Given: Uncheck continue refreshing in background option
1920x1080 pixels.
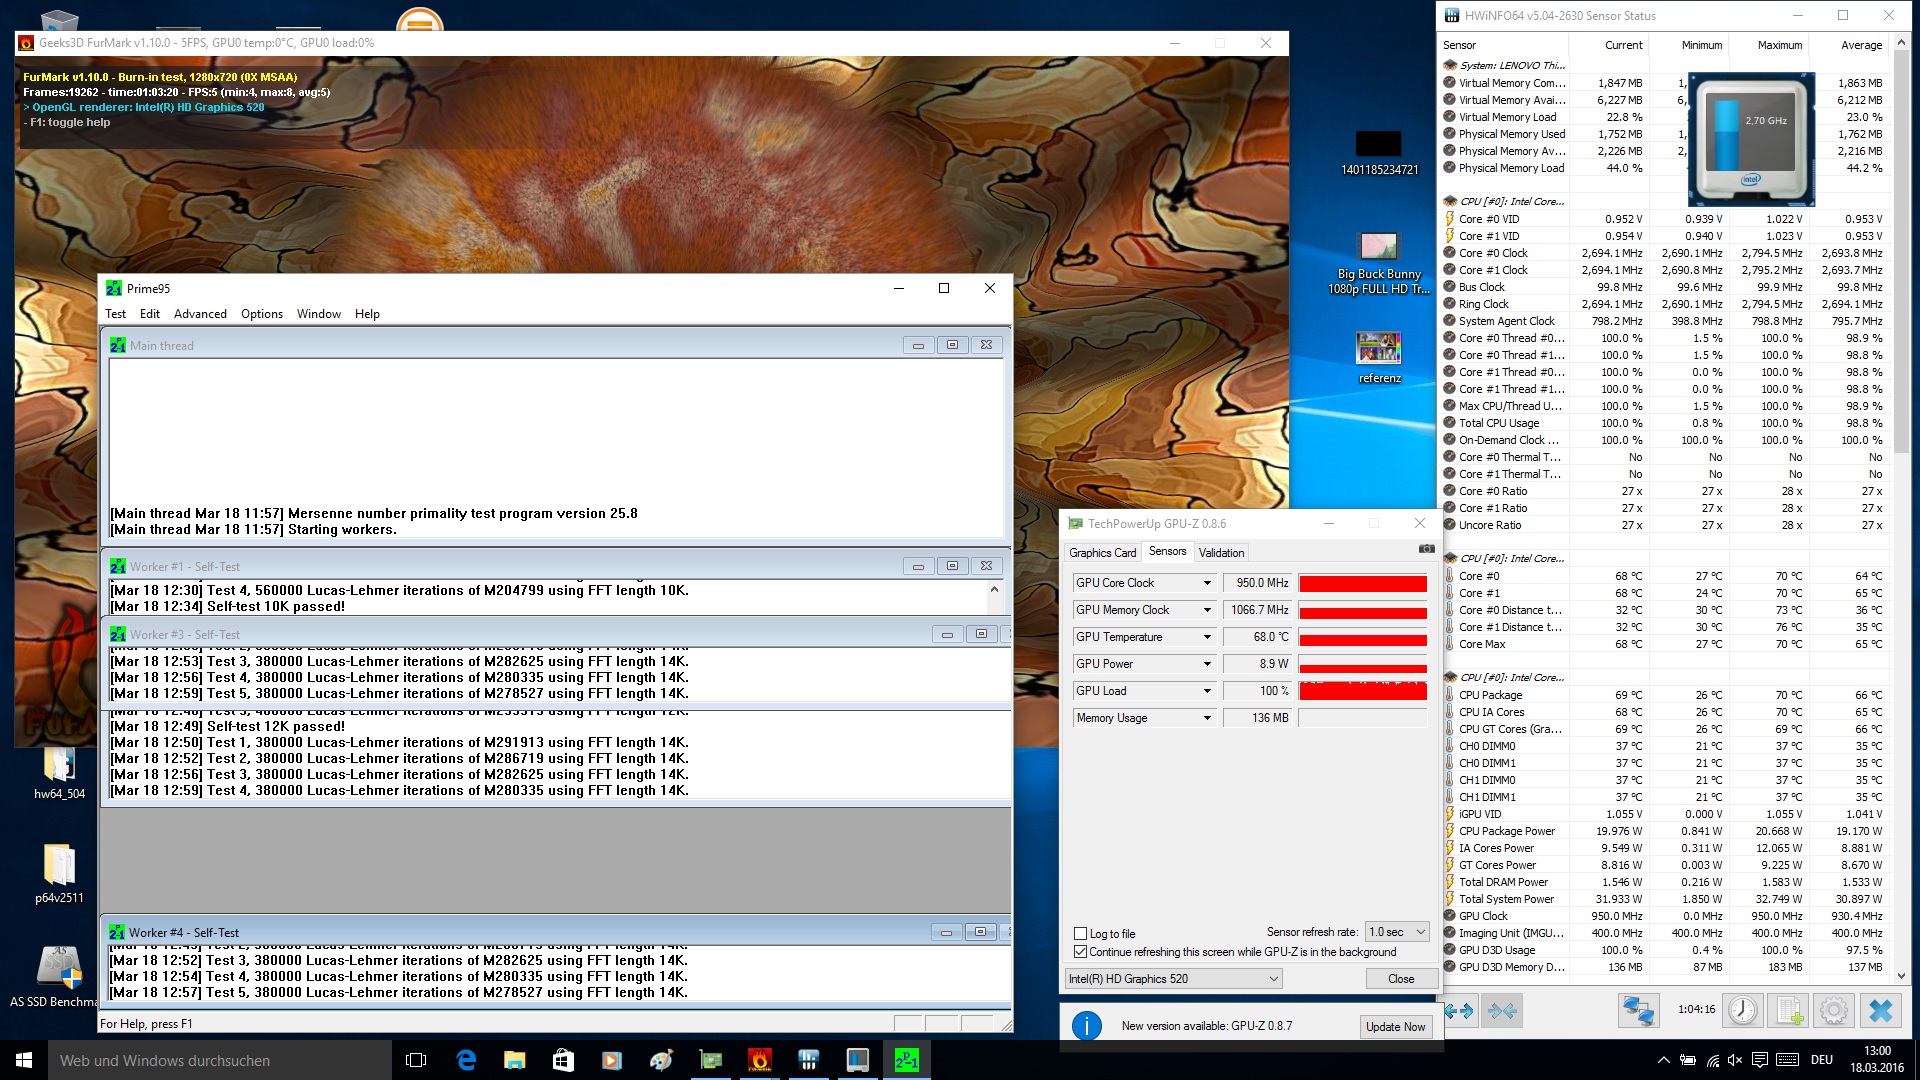Looking at the screenshot, I should click(x=1080, y=952).
